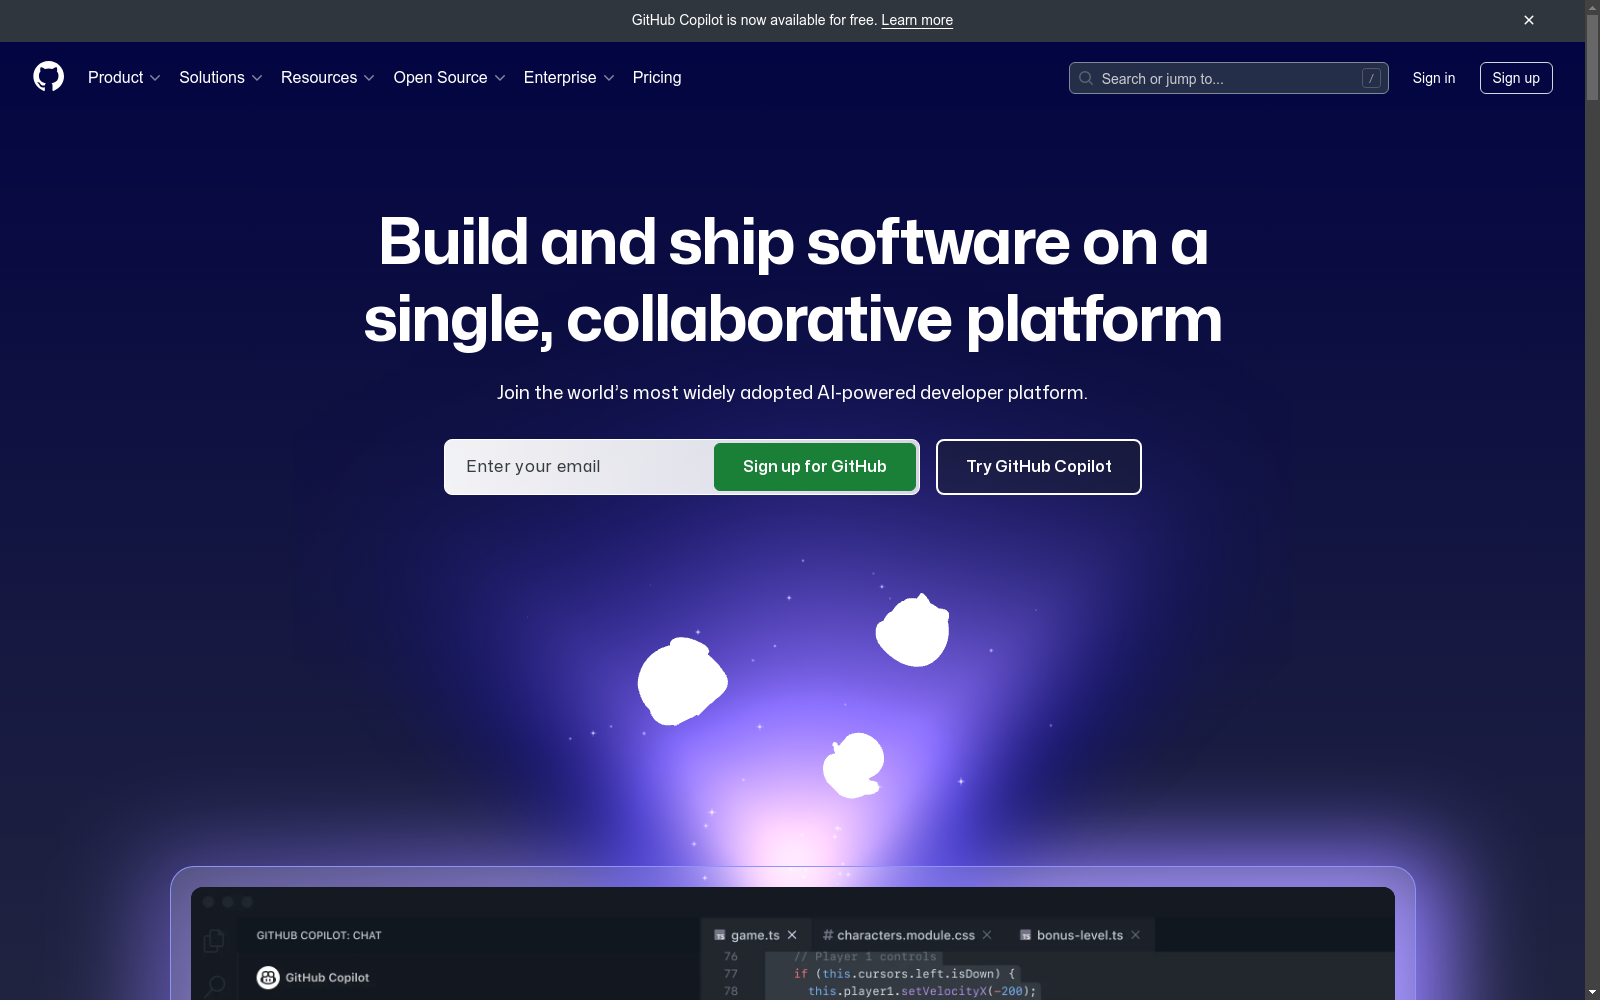
Task: Open the Learn more link in banner
Action: 917,20
